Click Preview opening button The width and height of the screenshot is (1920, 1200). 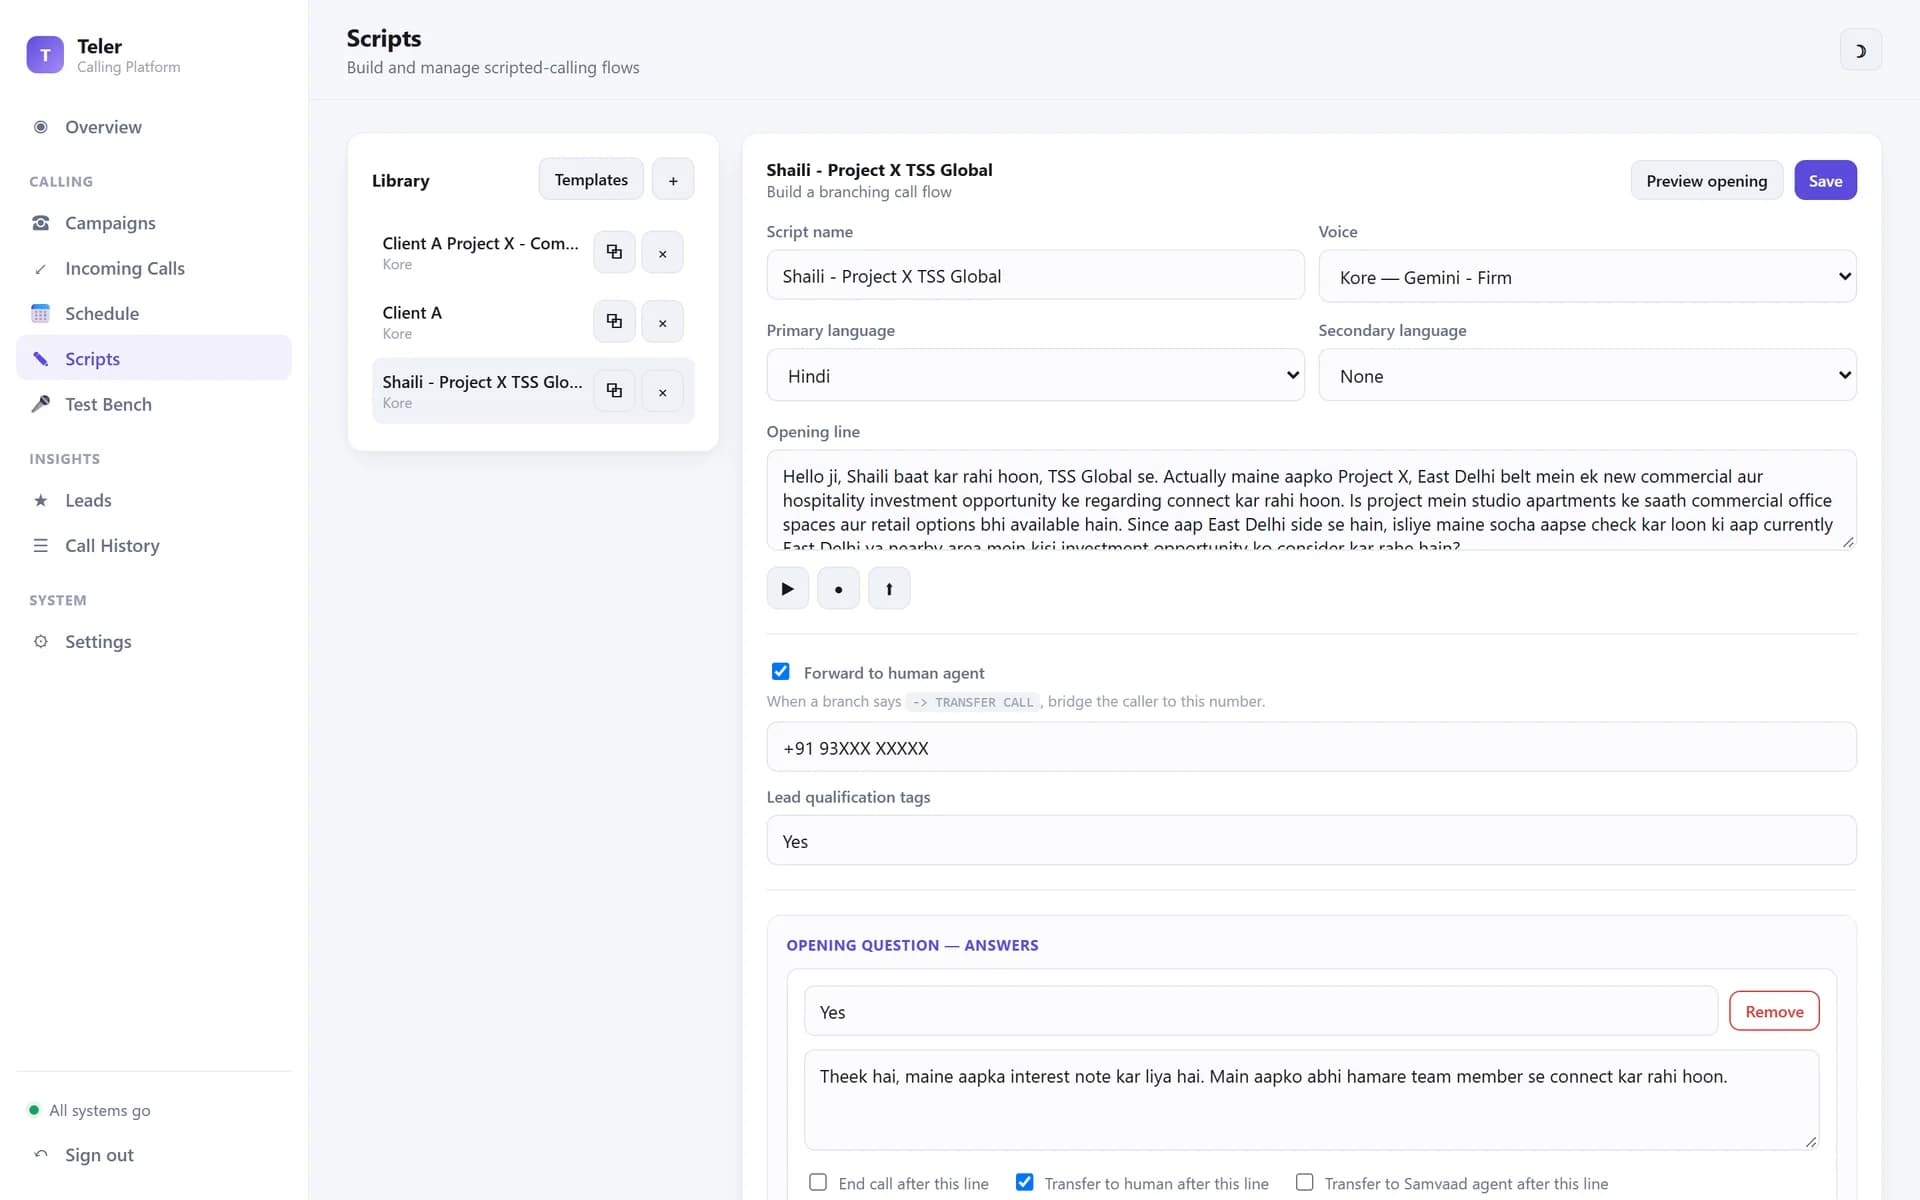[1706, 181]
